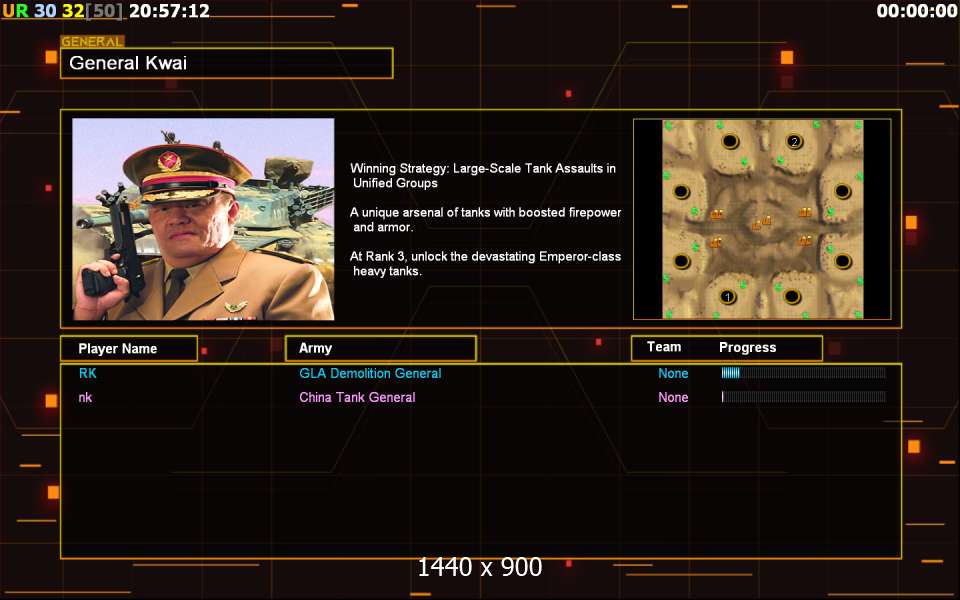
Task: Click the [50] value in overlay
Action: (104, 10)
